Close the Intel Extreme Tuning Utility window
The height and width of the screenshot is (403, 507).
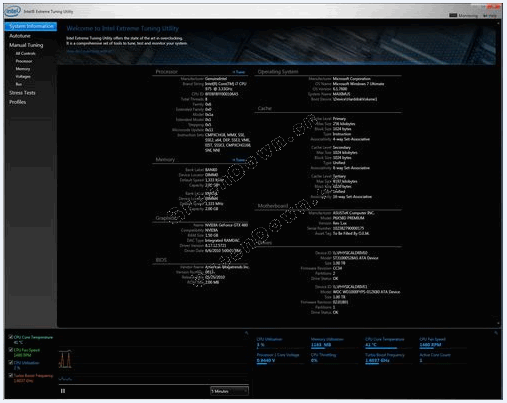[494, 7]
